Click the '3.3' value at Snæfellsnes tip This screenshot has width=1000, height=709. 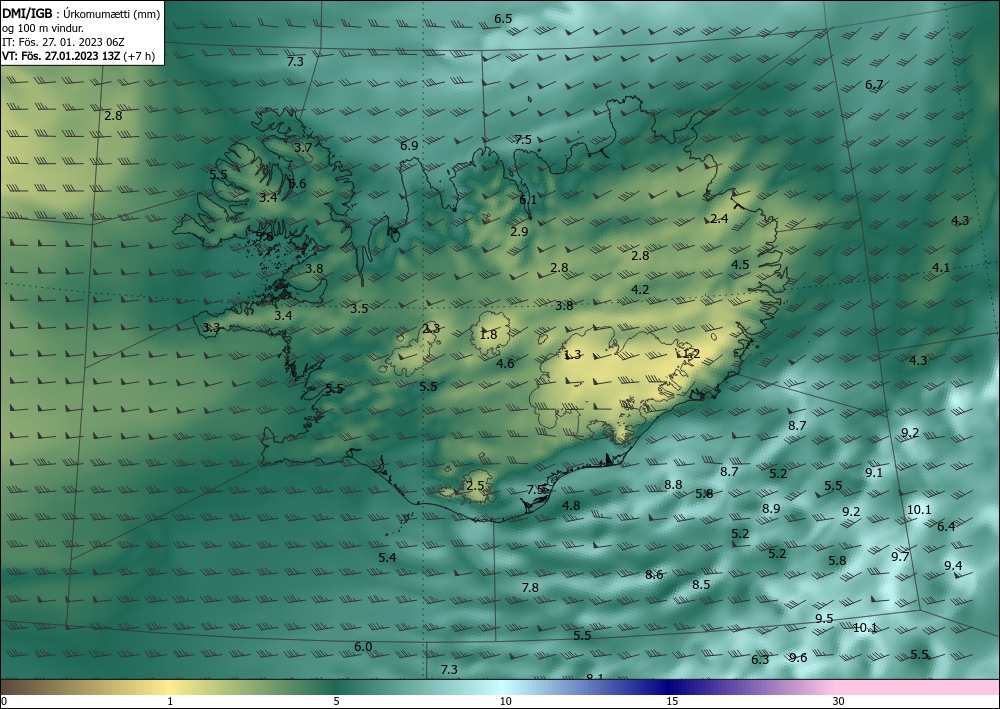211,328
